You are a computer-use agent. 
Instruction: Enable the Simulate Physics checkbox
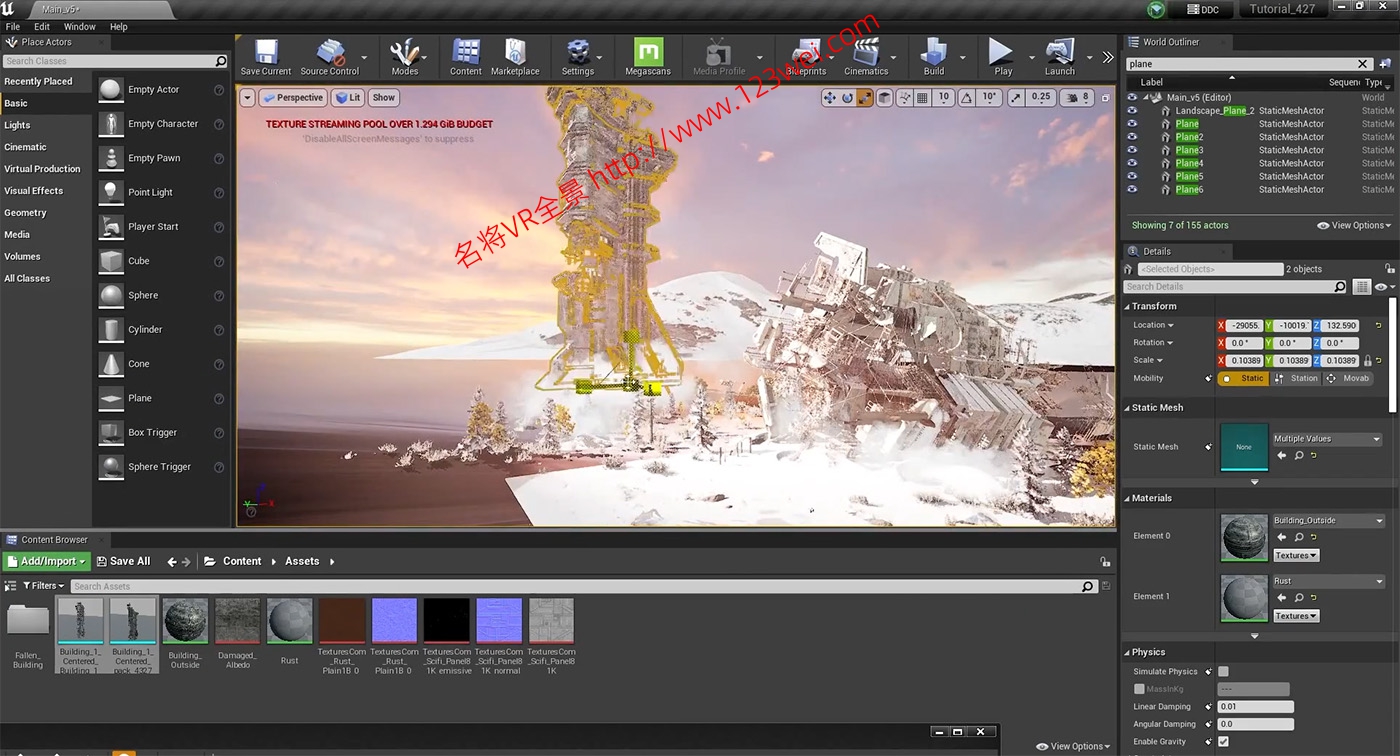pos(1223,672)
